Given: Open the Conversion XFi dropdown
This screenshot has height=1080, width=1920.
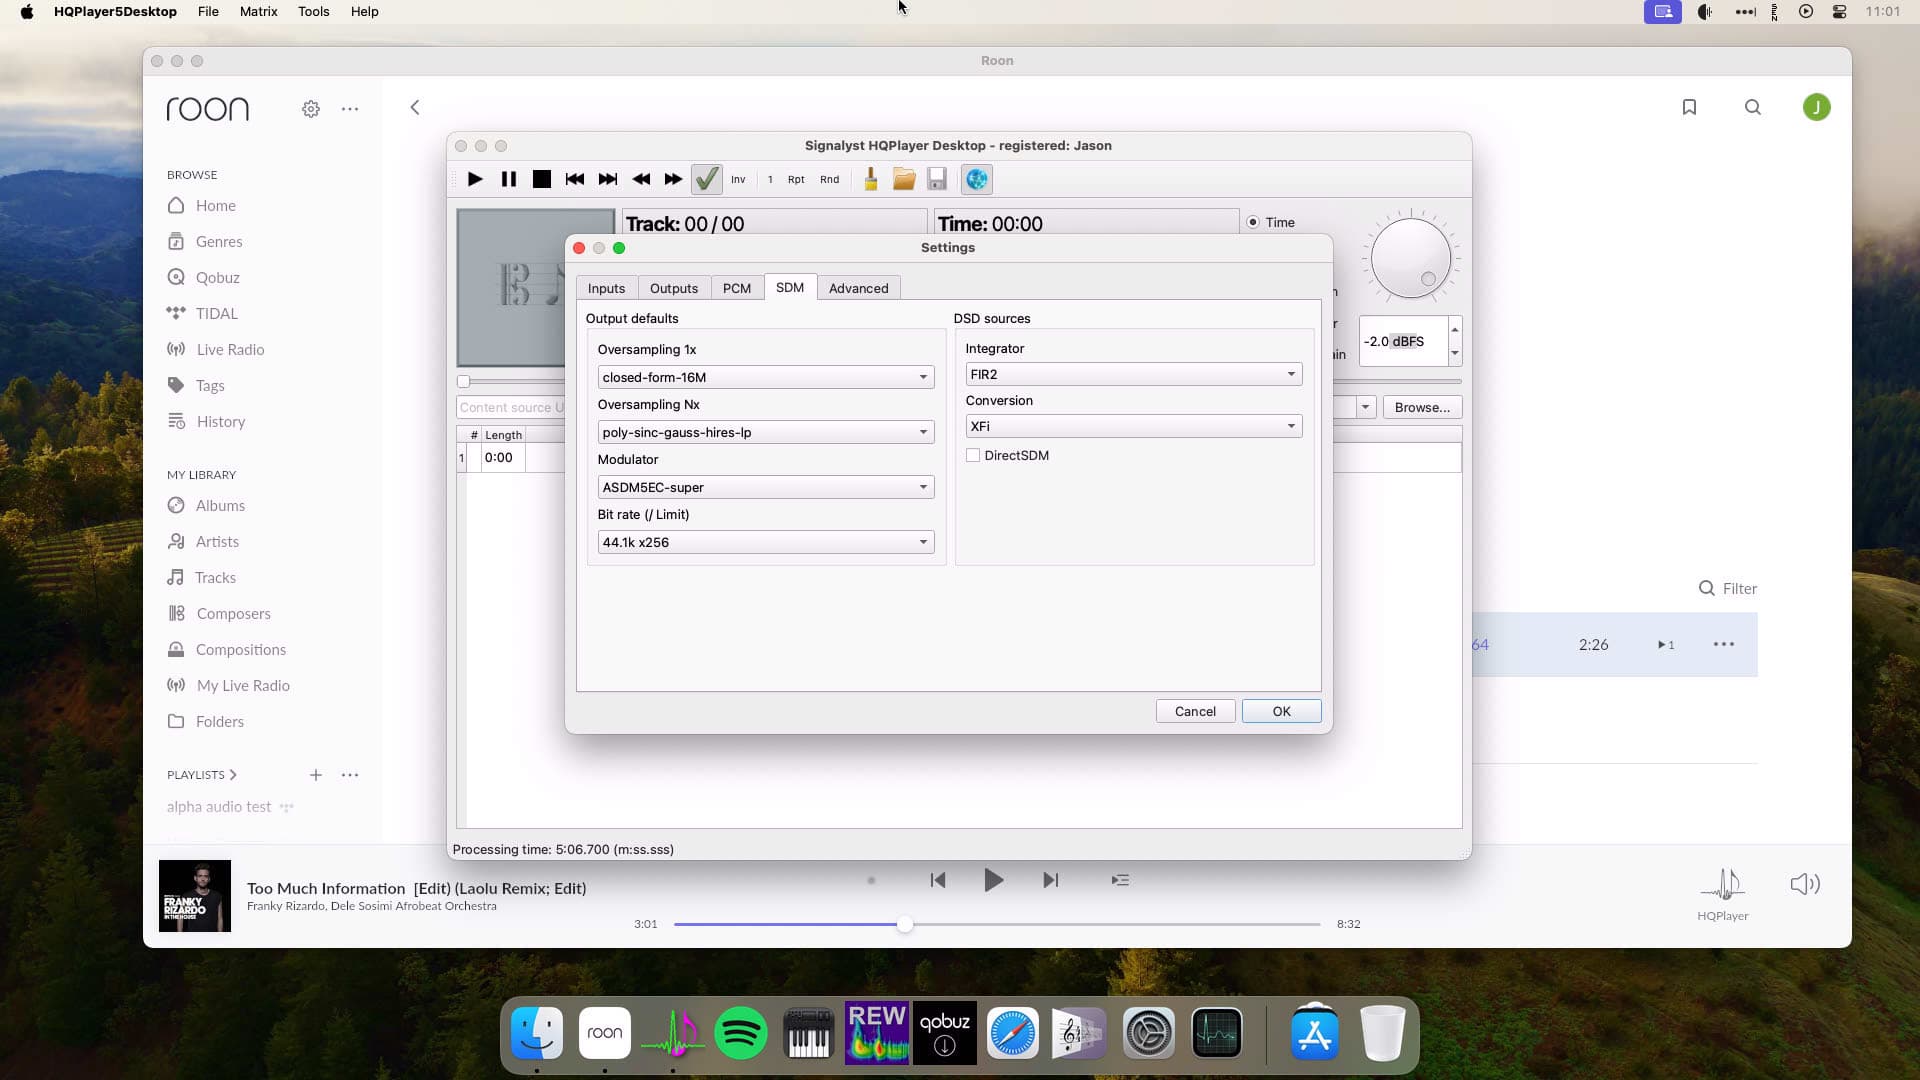Looking at the screenshot, I should point(1134,426).
